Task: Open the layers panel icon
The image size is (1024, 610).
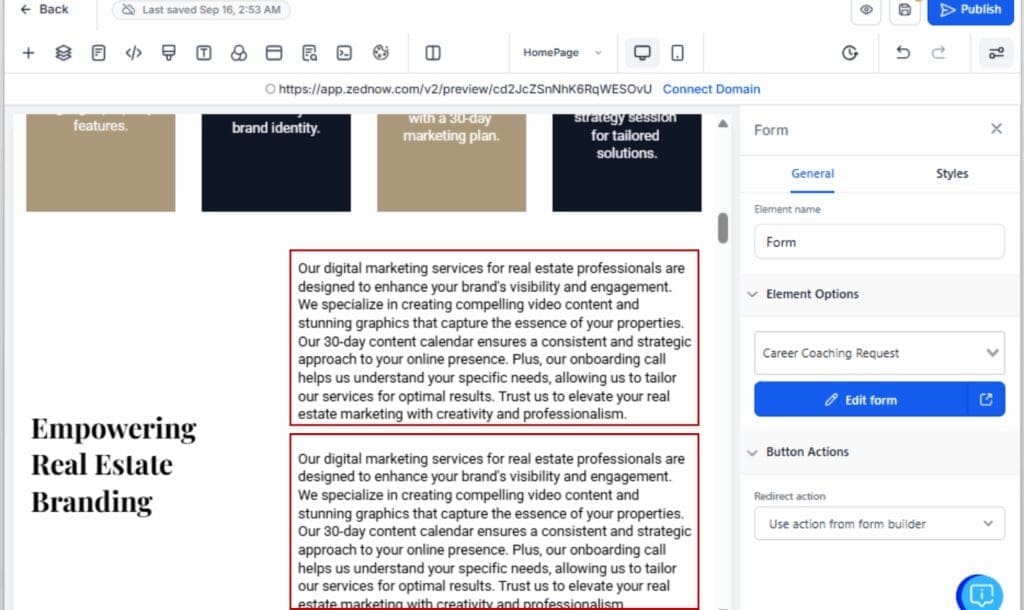Action: (x=63, y=53)
